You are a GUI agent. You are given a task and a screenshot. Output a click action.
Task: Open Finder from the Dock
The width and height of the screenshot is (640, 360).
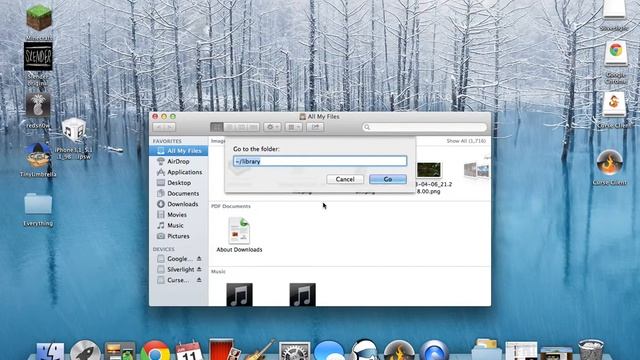50,351
